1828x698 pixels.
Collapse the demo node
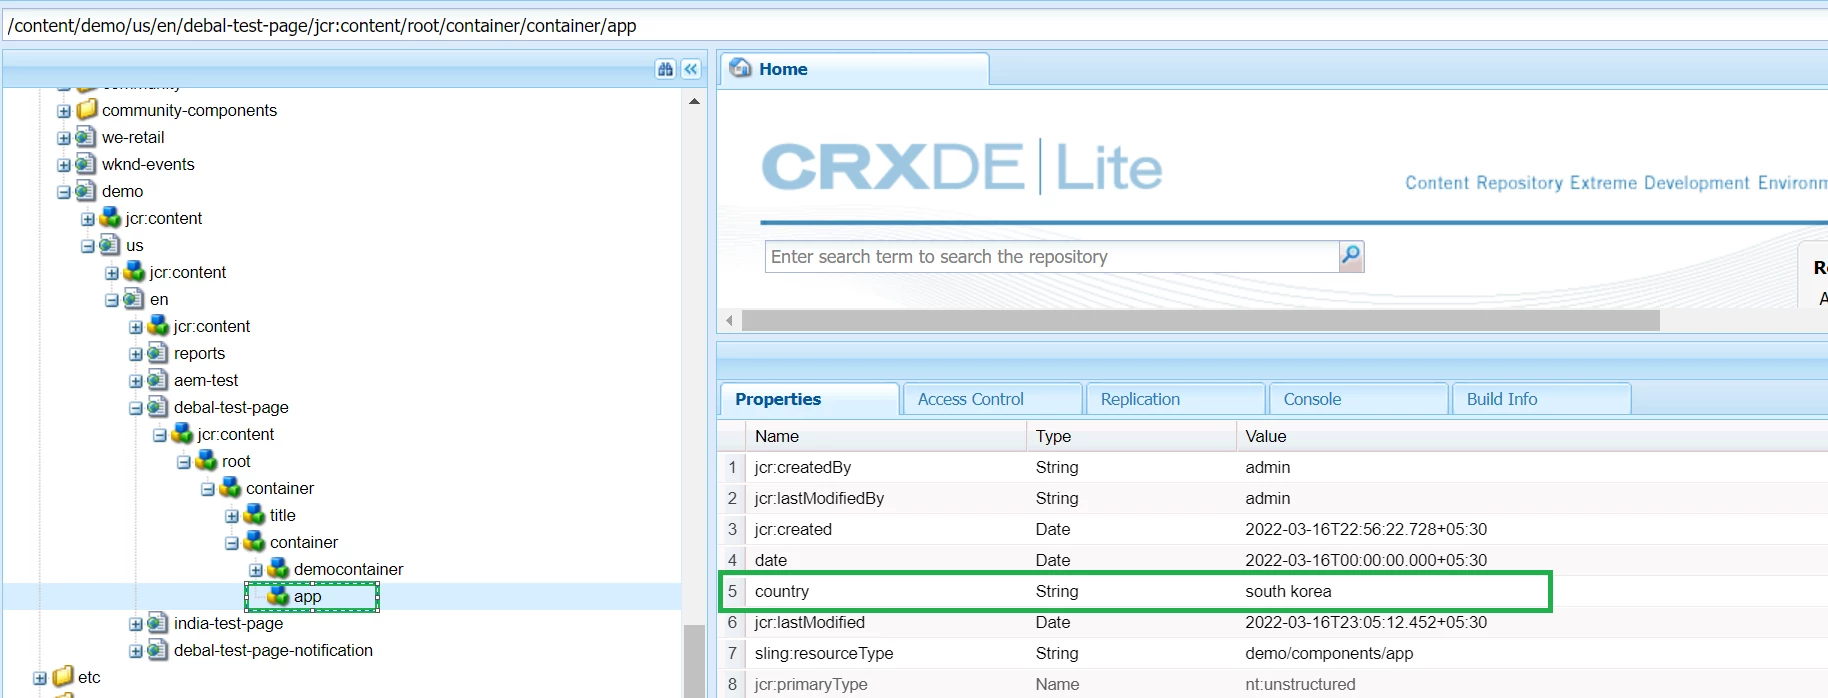pos(64,192)
